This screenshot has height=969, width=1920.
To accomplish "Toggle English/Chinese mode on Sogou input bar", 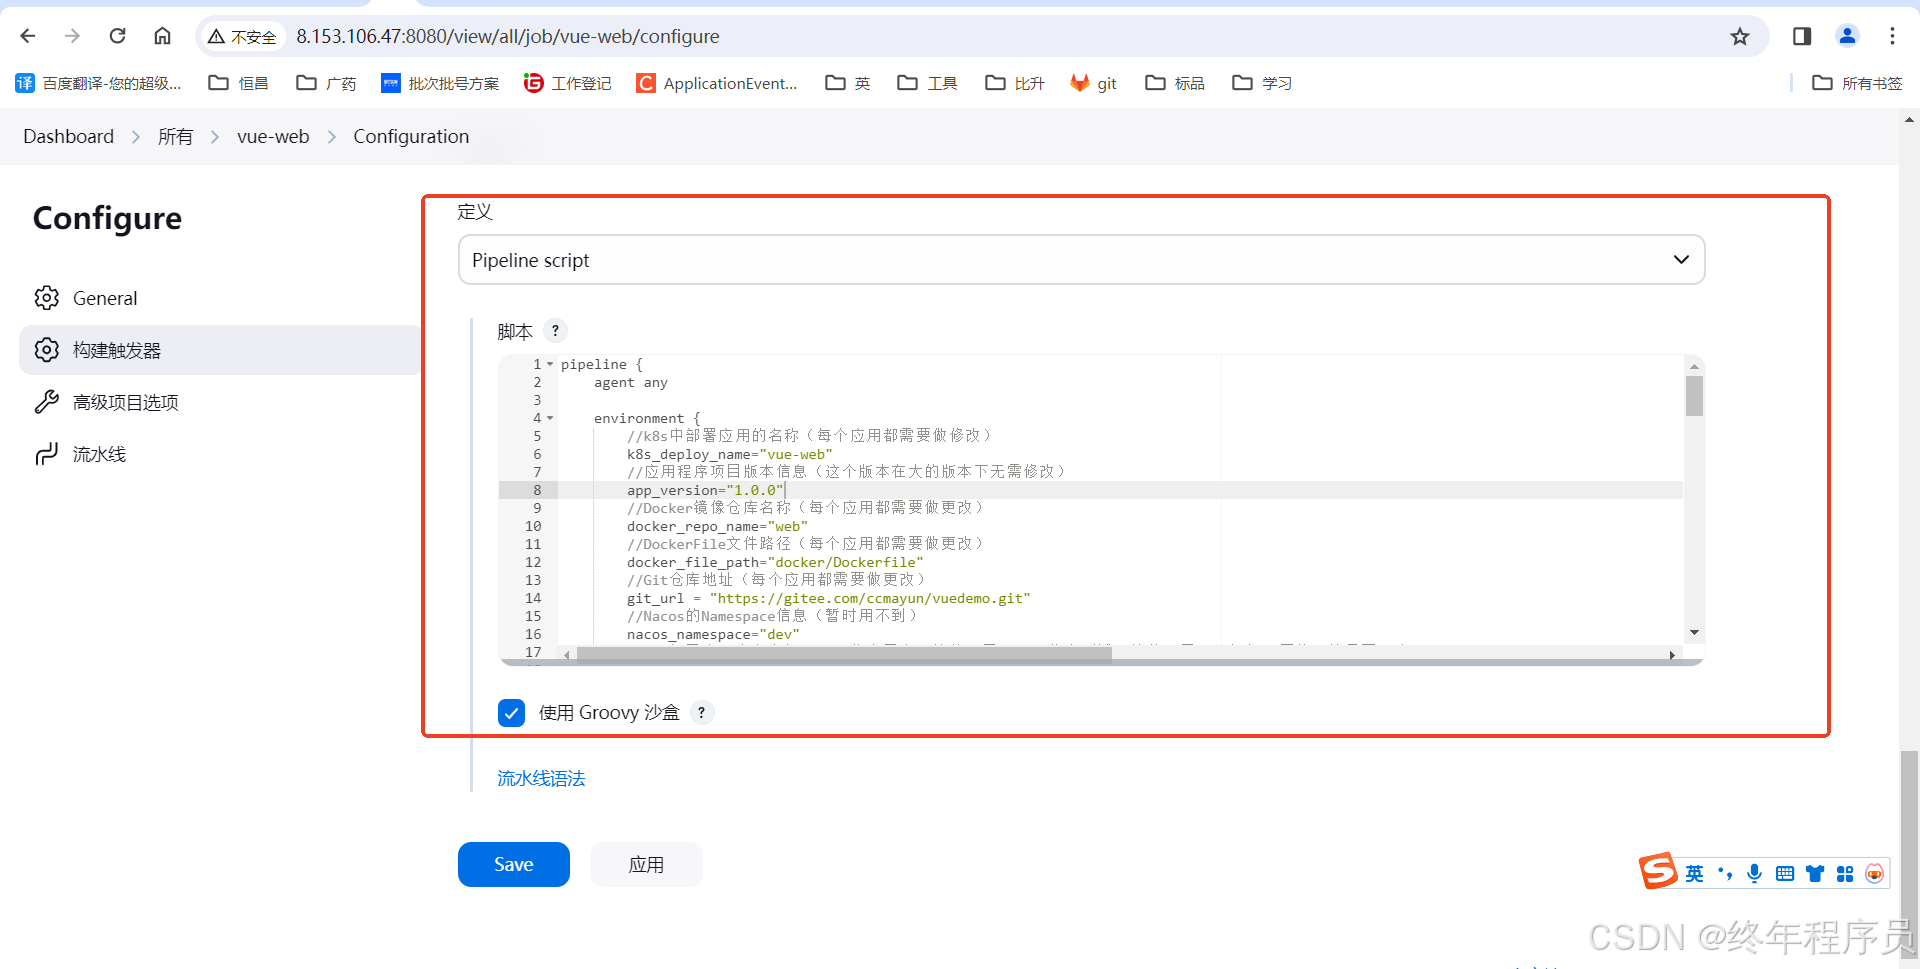I will (1694, 872).
